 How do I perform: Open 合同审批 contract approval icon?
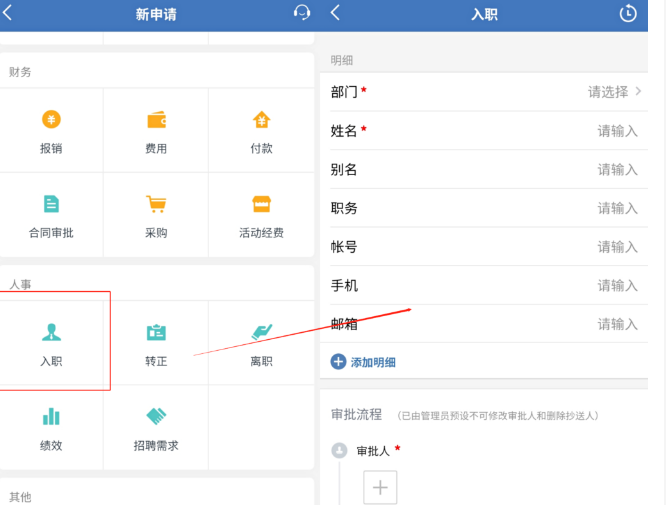pos(51,205)
